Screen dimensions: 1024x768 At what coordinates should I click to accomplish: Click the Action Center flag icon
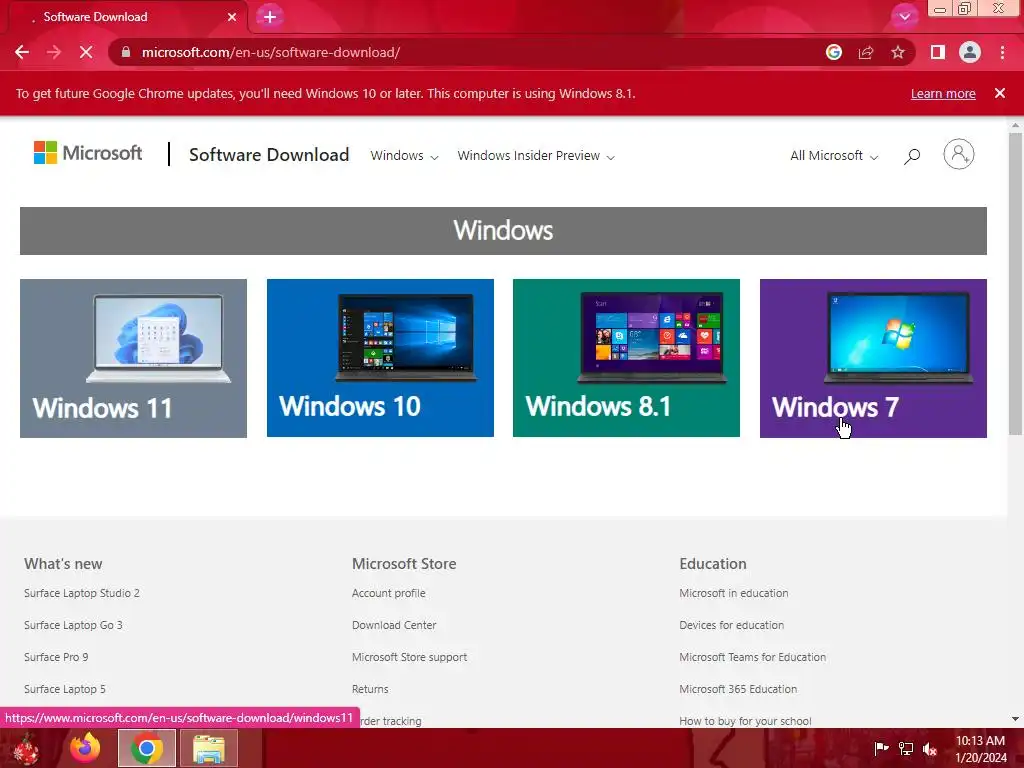tap(881, 748)
